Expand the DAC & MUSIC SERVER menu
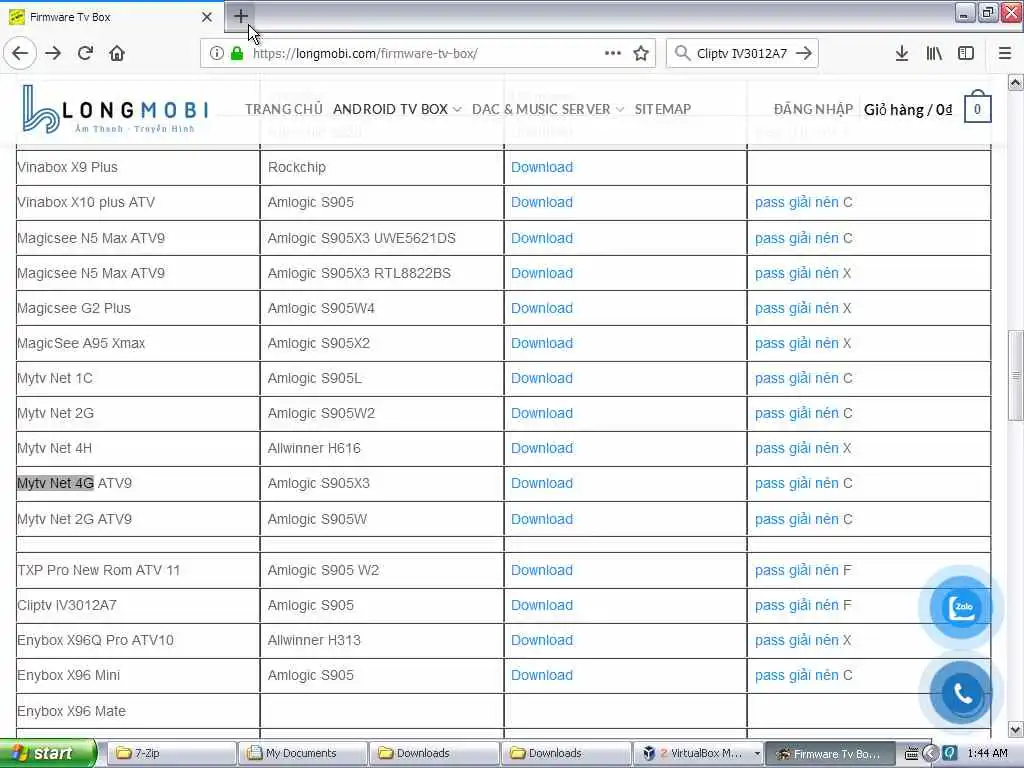Image resolution: width=1024 pixels, height=768 pixels. pyautogui.click(x=548, y=109)
